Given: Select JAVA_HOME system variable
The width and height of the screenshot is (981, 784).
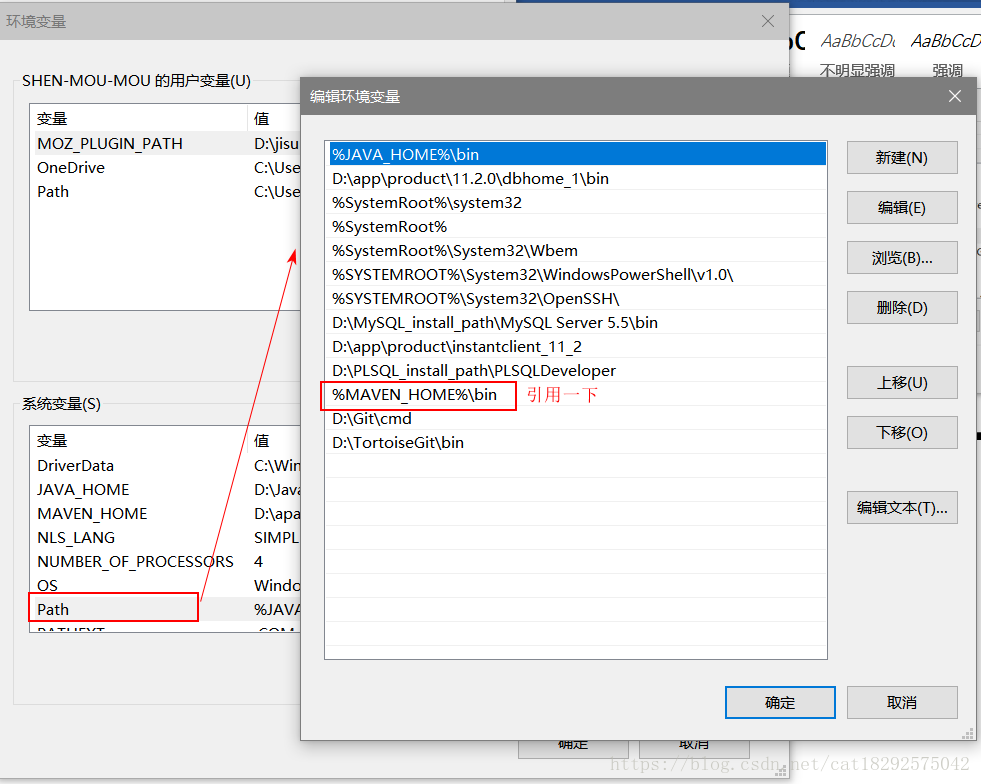Looking at the screenshot, I should [166, 489].
